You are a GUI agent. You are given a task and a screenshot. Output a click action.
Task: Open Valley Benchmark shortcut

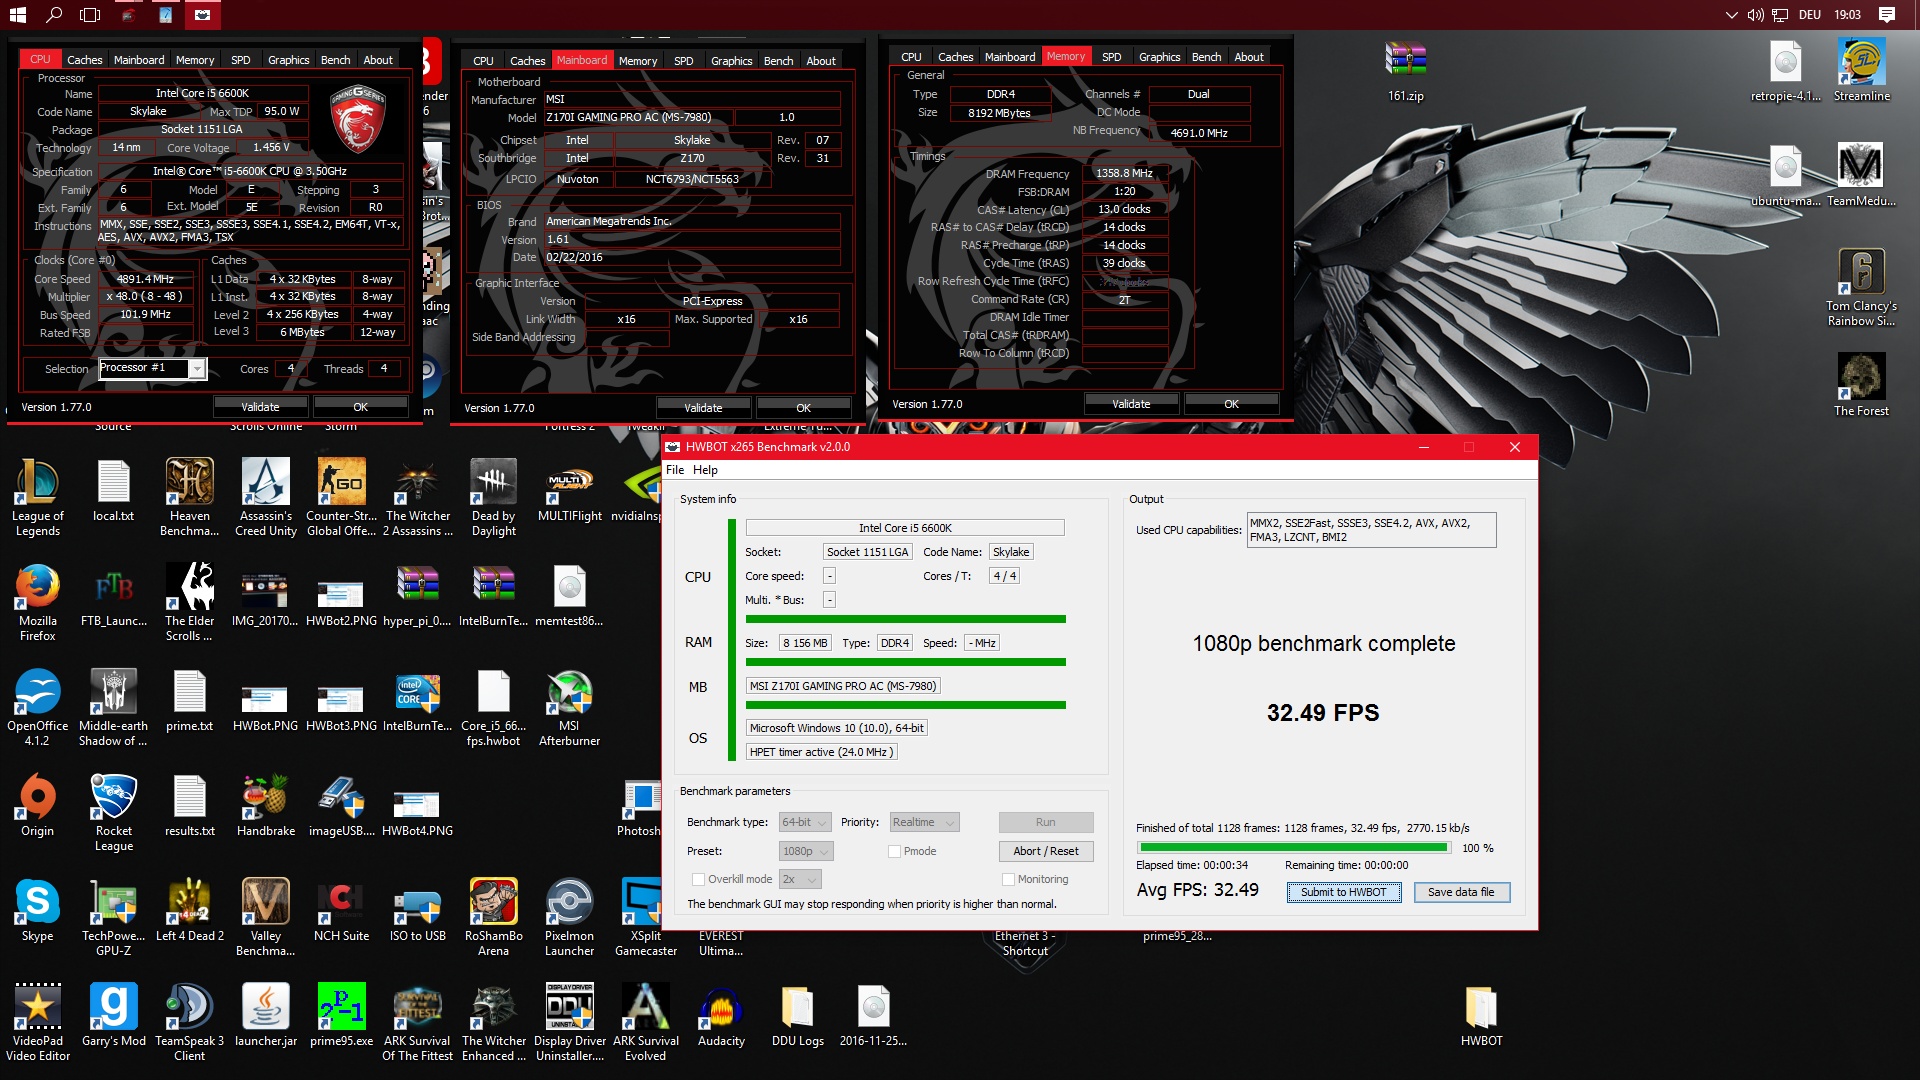(x=265, y=917)
